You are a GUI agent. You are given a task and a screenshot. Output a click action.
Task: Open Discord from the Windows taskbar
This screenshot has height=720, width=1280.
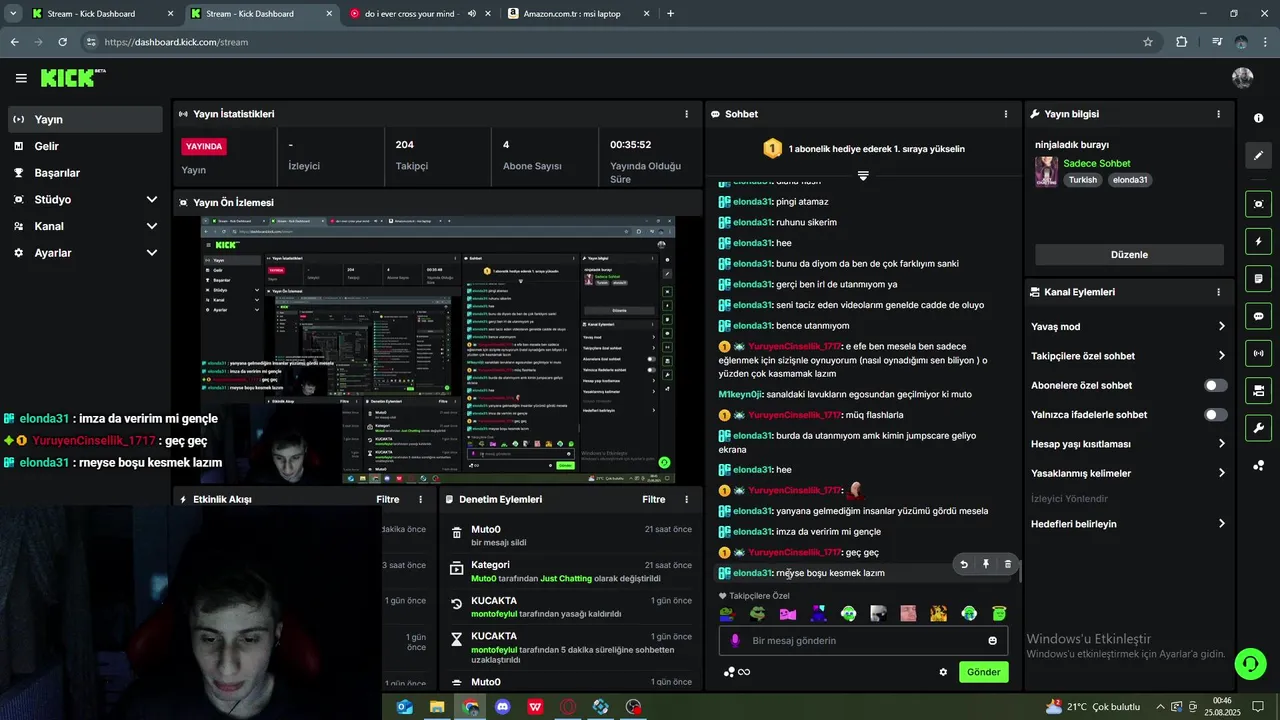pyautogui.click(x=503, y=707)
